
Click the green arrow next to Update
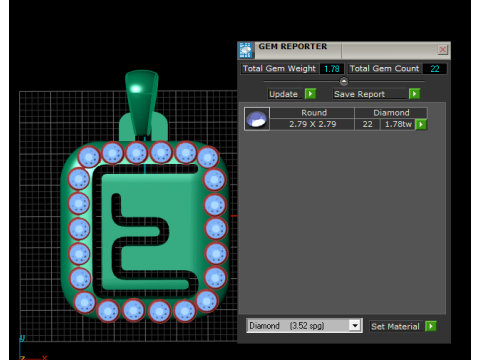coord(310,94)
